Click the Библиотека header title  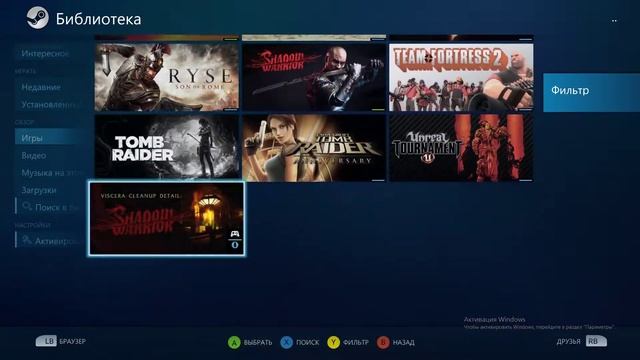pos(98,19)
